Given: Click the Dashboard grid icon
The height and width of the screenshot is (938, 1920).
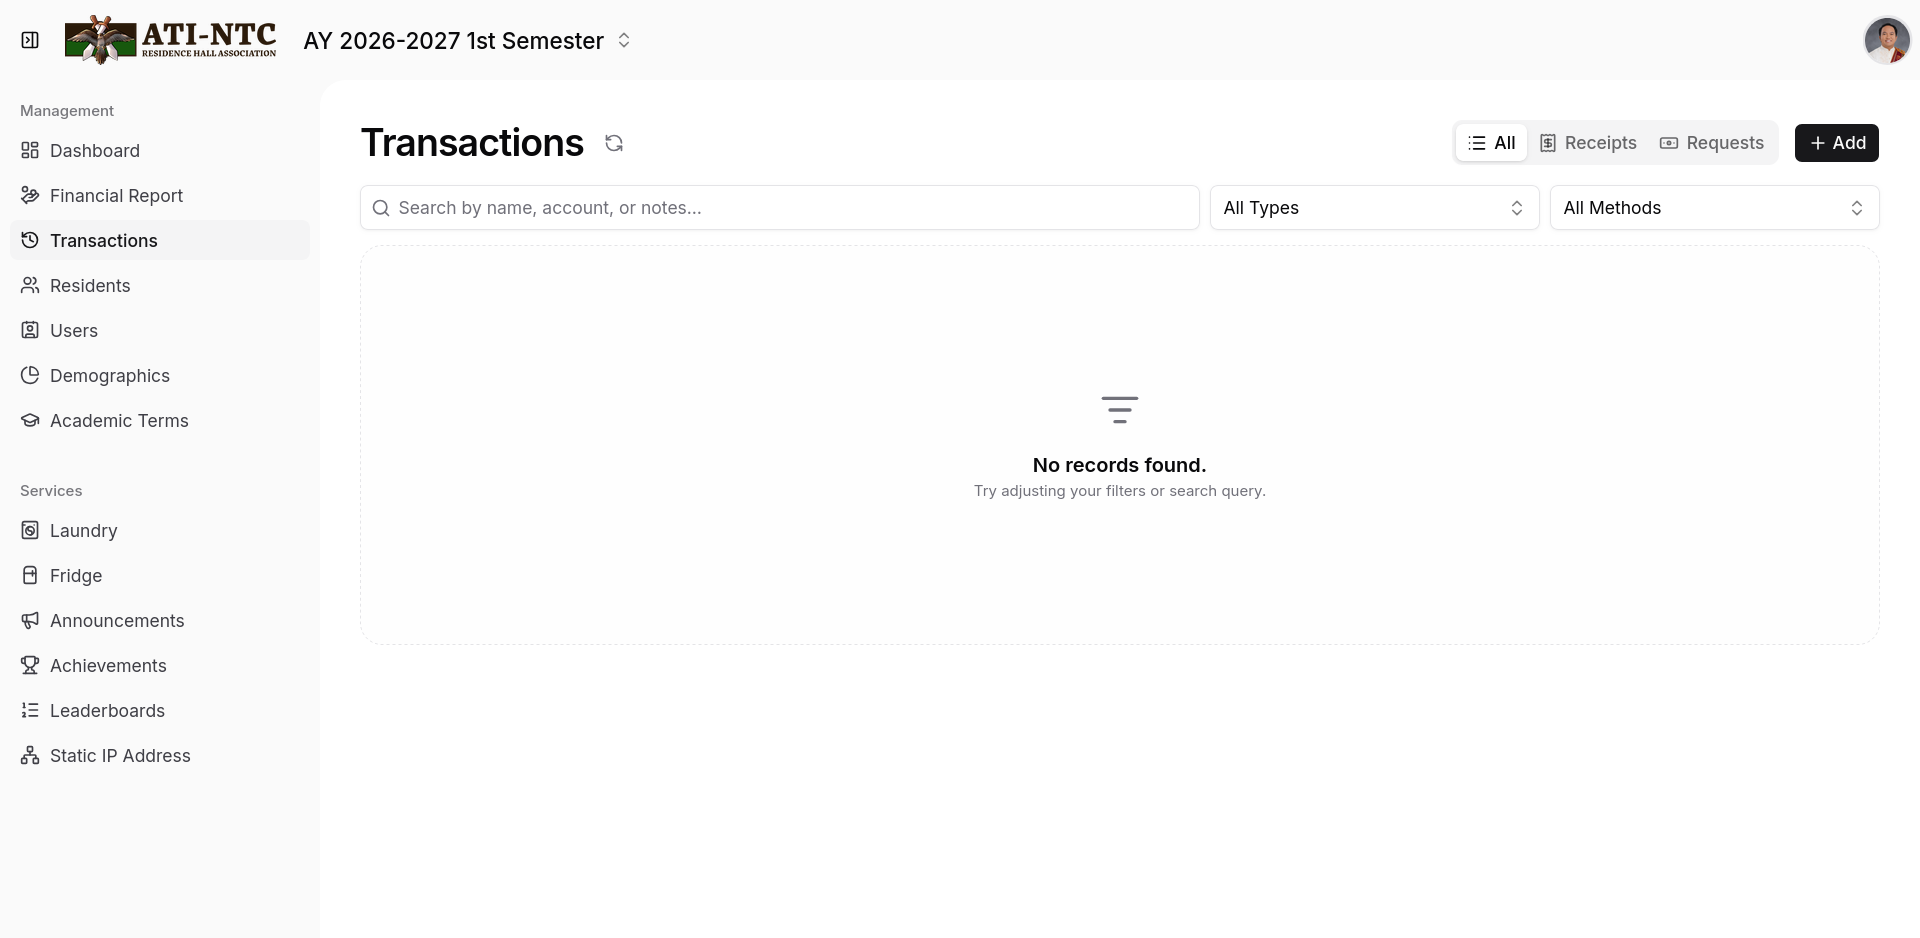Looking at the screenshot, I should 30,151.
